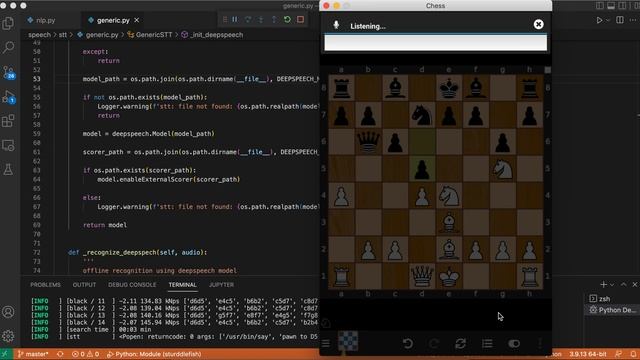640x360 pixels.
Task: Close the generic.py editor tab
Action: click(137, 20)
